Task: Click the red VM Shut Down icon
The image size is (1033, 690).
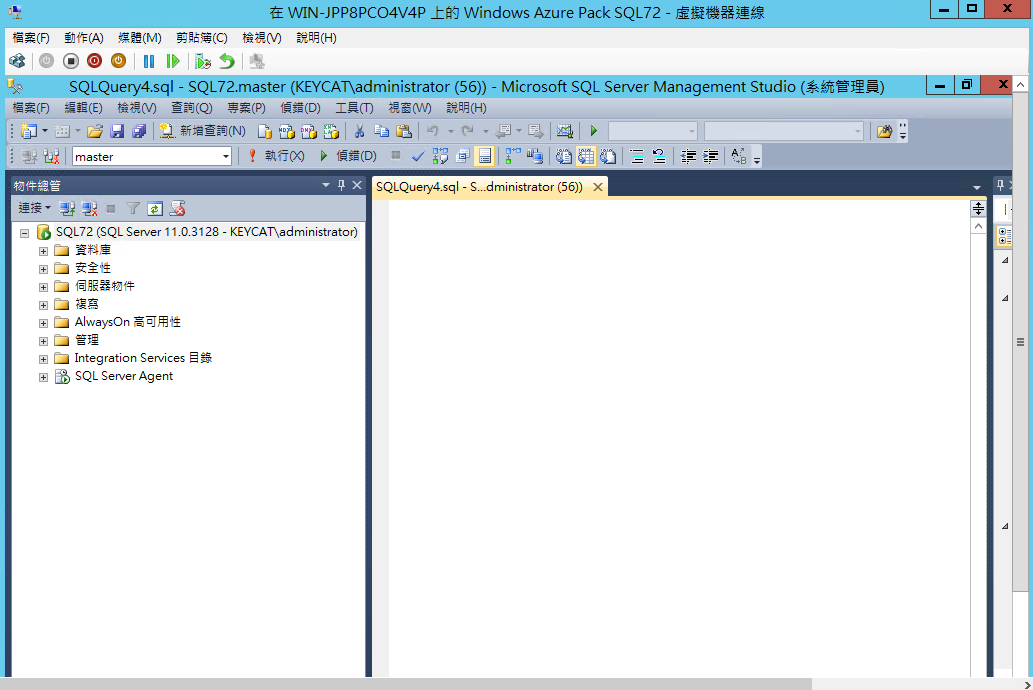Action: (94, 61)
